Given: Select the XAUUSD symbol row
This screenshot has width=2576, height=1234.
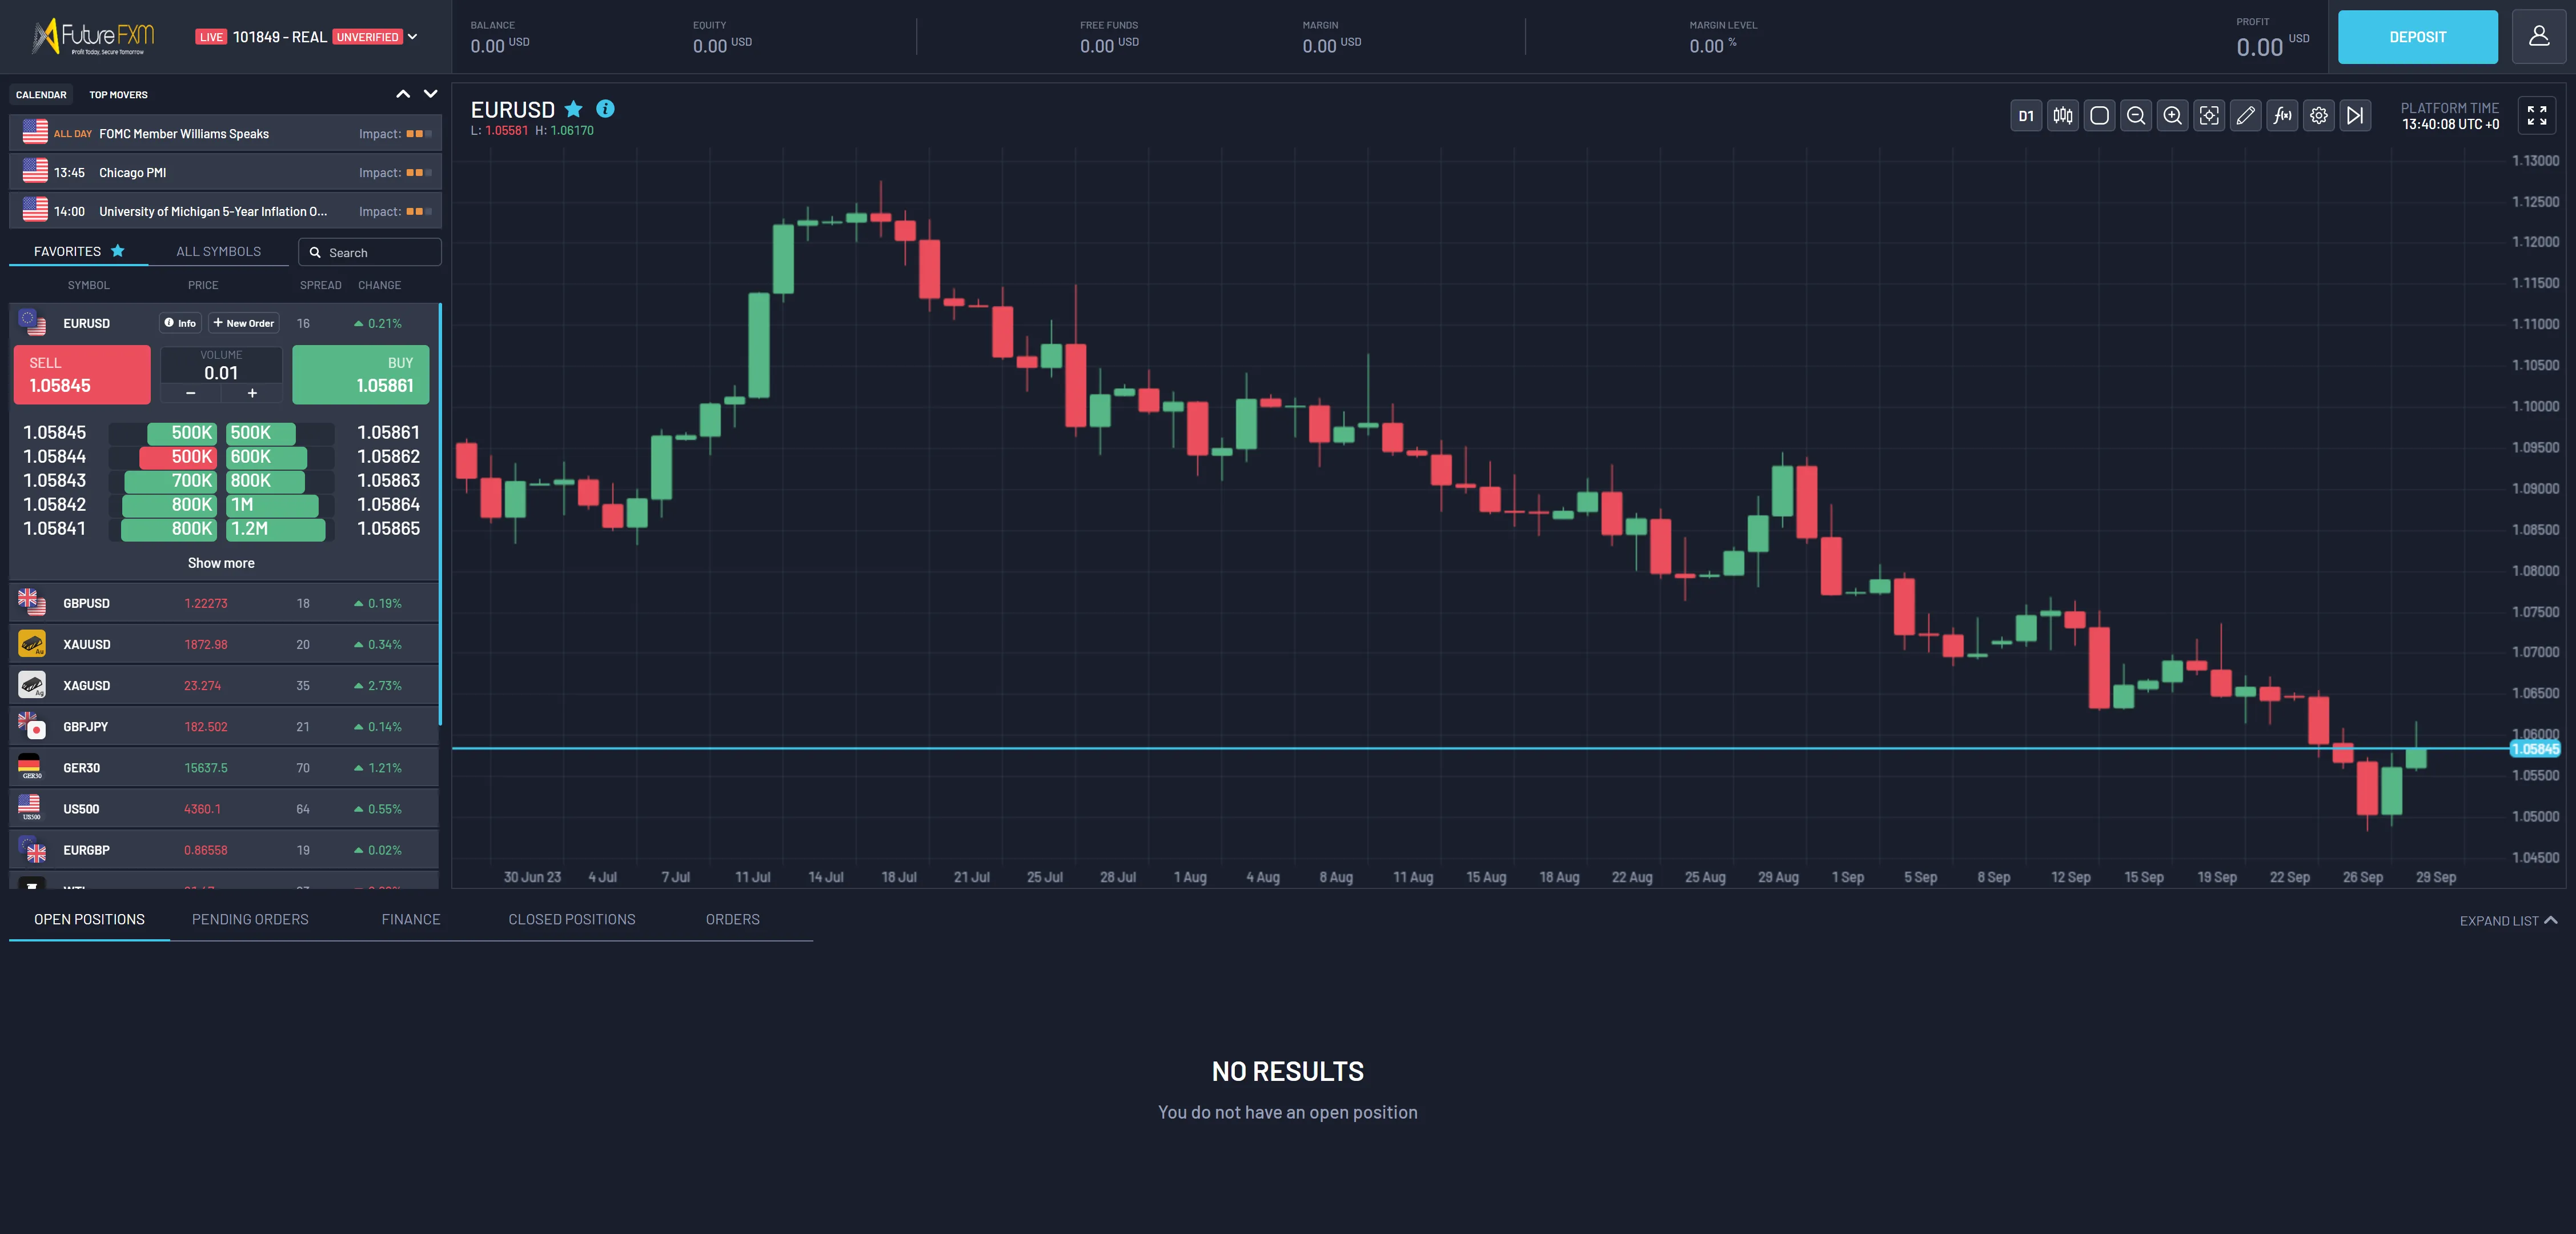Looking at the screenshot, I should click(x=224, y=644).
